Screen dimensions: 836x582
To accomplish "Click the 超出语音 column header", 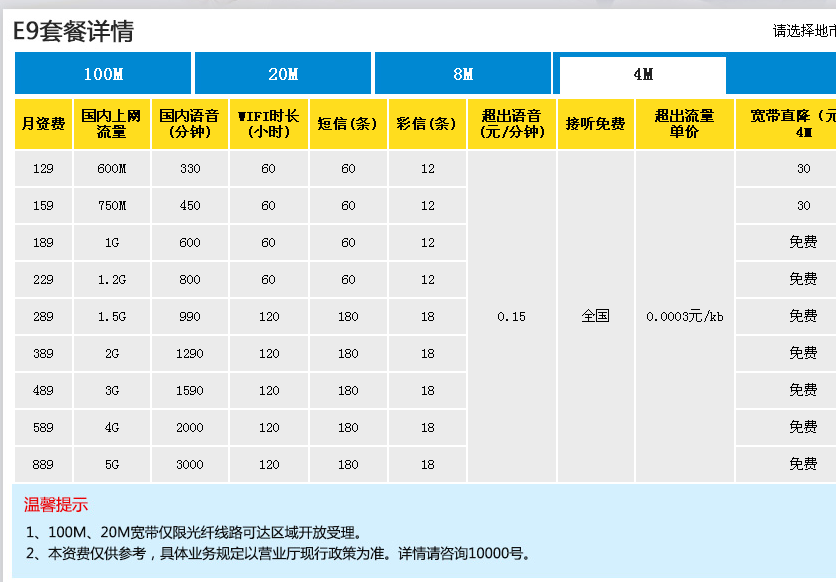I will tap(511, 124).
